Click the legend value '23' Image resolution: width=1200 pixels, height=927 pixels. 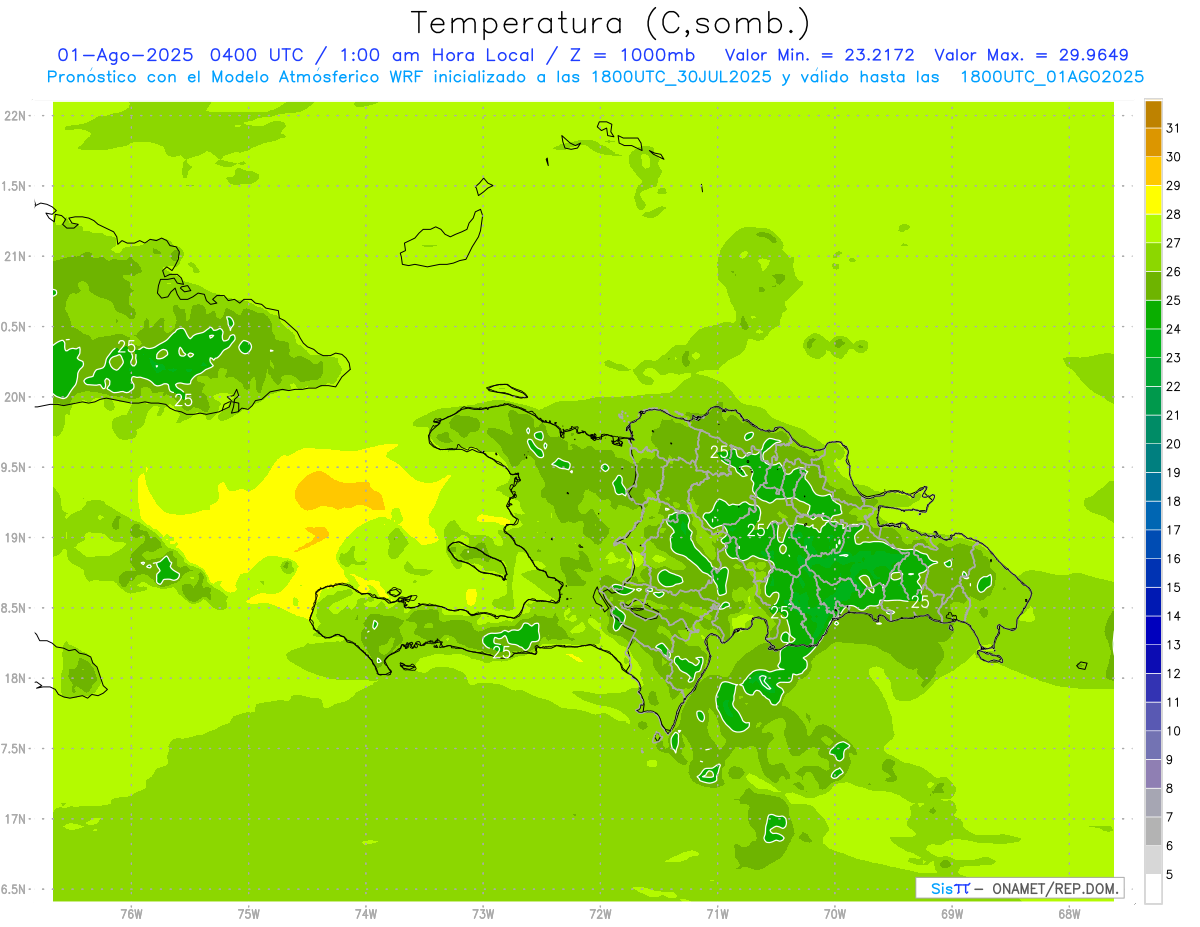point(1174,358)
